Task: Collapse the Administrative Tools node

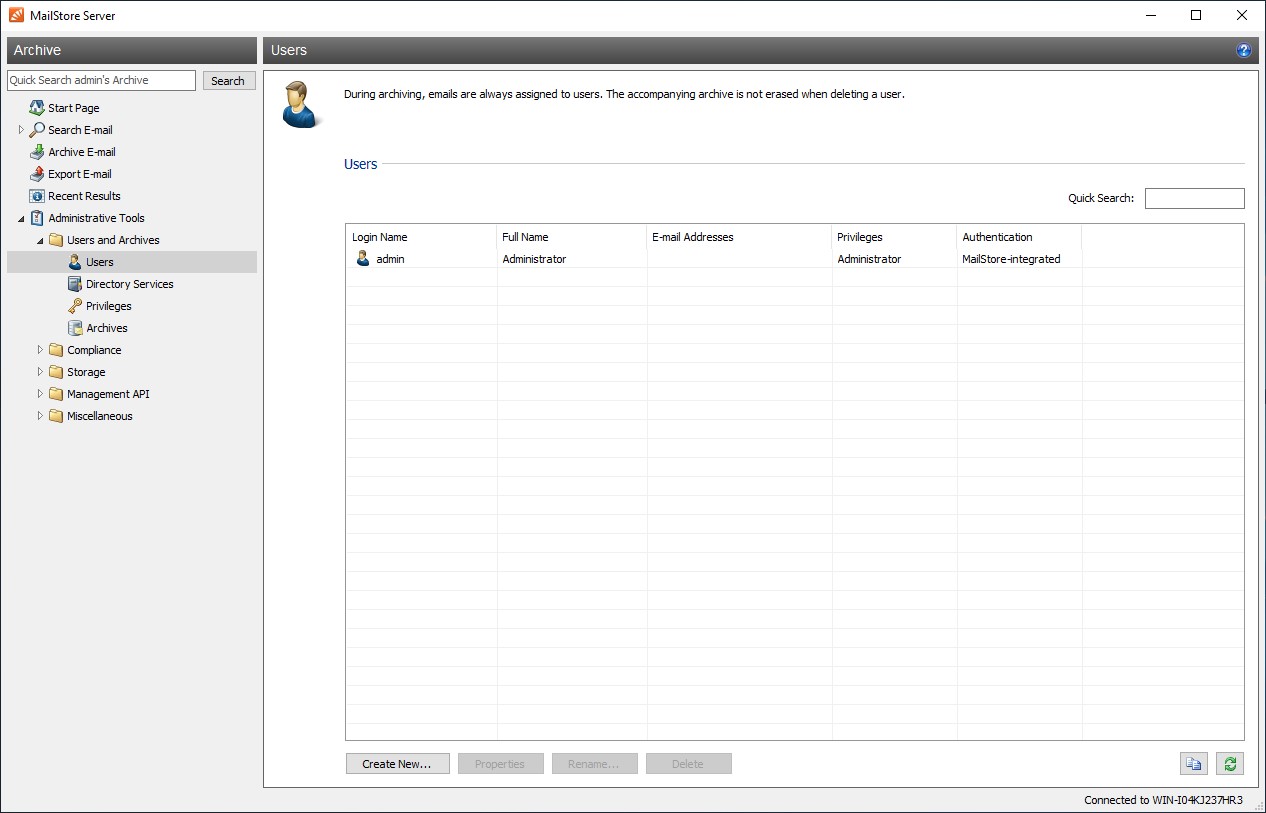Action: (x=21, y=219)
